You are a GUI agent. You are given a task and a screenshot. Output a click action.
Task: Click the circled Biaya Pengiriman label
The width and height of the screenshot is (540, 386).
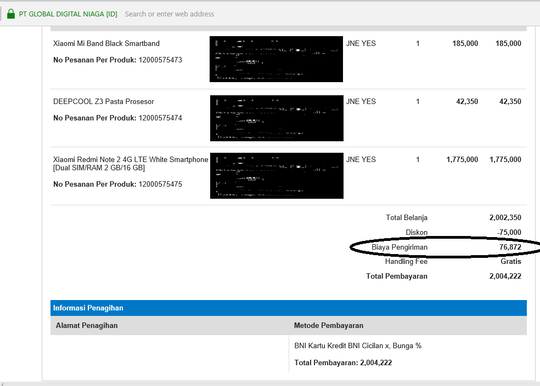pos(399,247)
